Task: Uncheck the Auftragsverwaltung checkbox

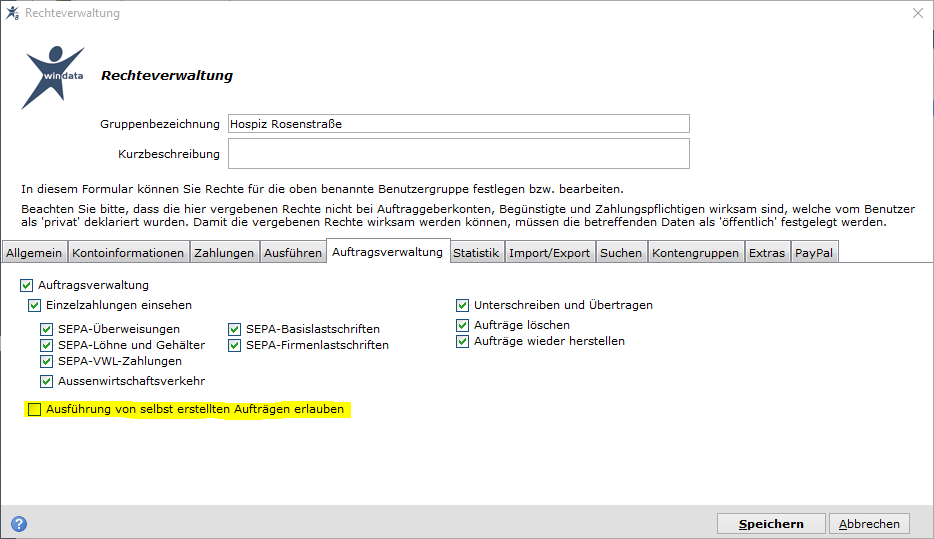Action: pyautogui.click(x=26, y=285)
